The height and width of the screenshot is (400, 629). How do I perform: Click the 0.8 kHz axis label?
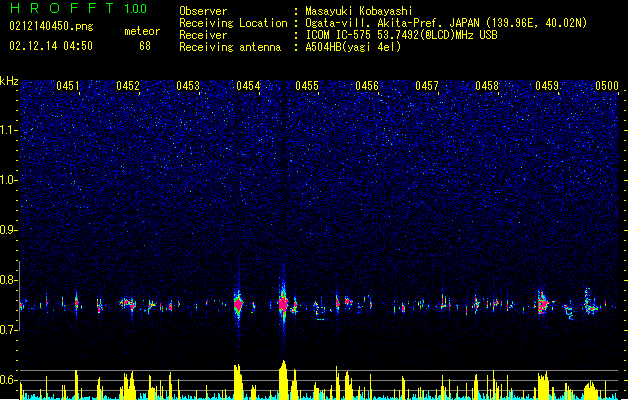8,280
